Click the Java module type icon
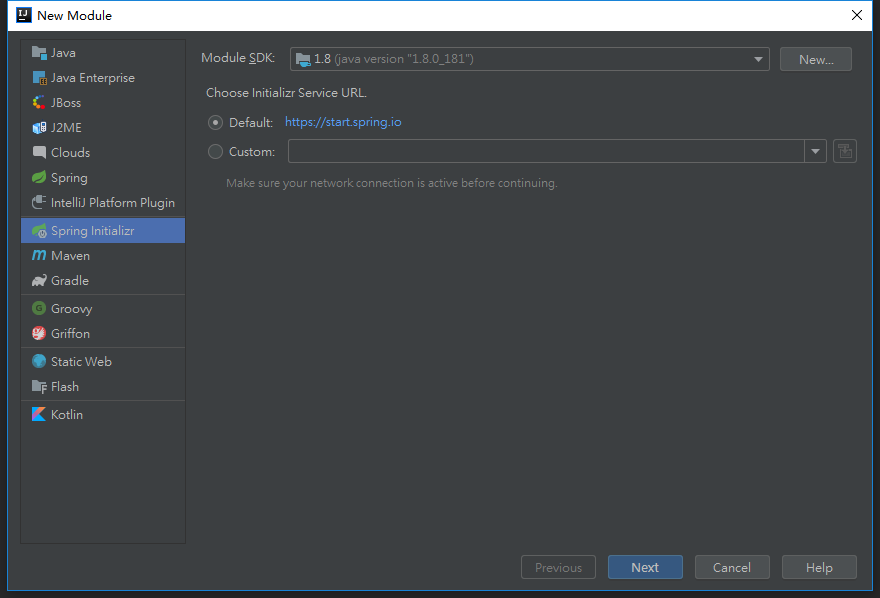 (x=39, y=53)
